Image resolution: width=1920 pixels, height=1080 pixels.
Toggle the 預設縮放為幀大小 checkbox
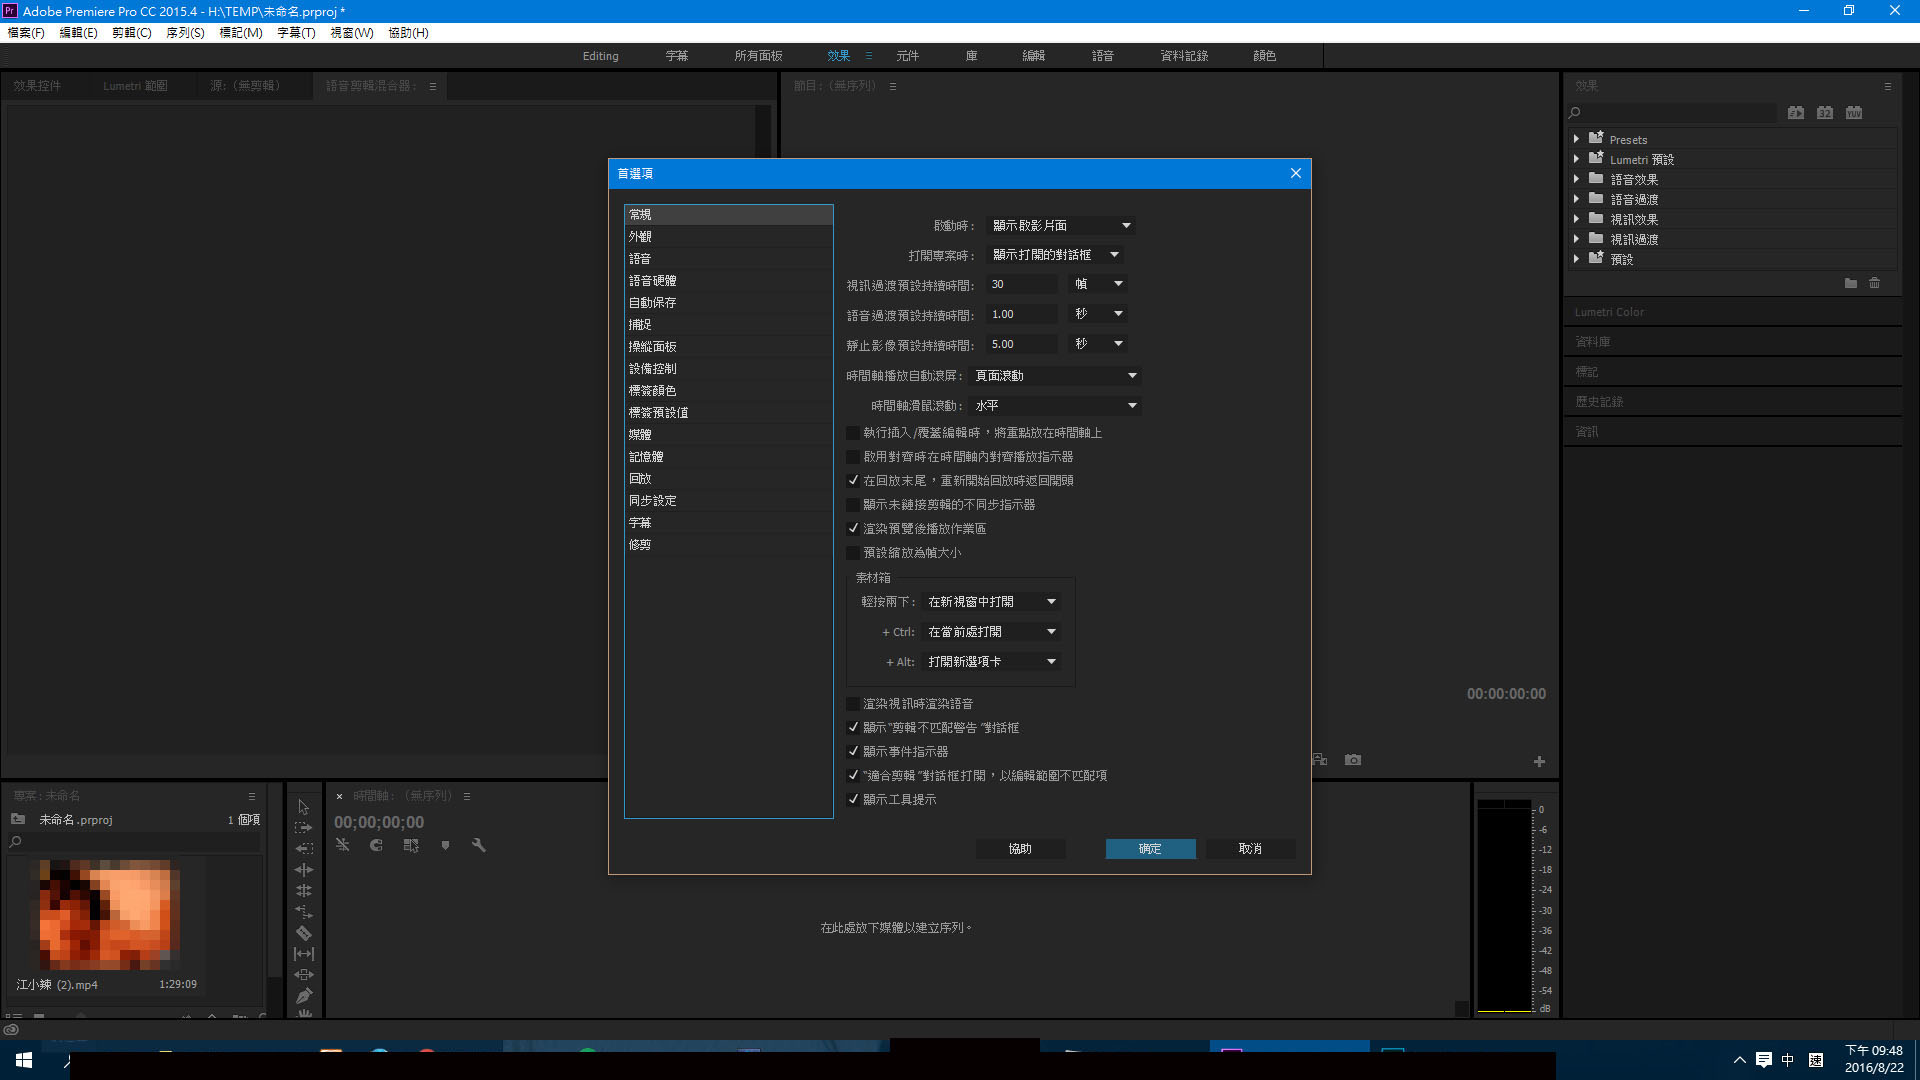pyautogui.click(x=853, y=552)
